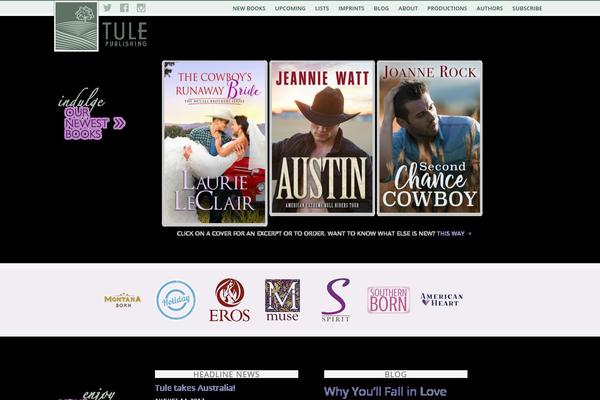The height and width of the screenshot is (400, 600).
Task: Open the New Books menu
Action: pos(249,8)
